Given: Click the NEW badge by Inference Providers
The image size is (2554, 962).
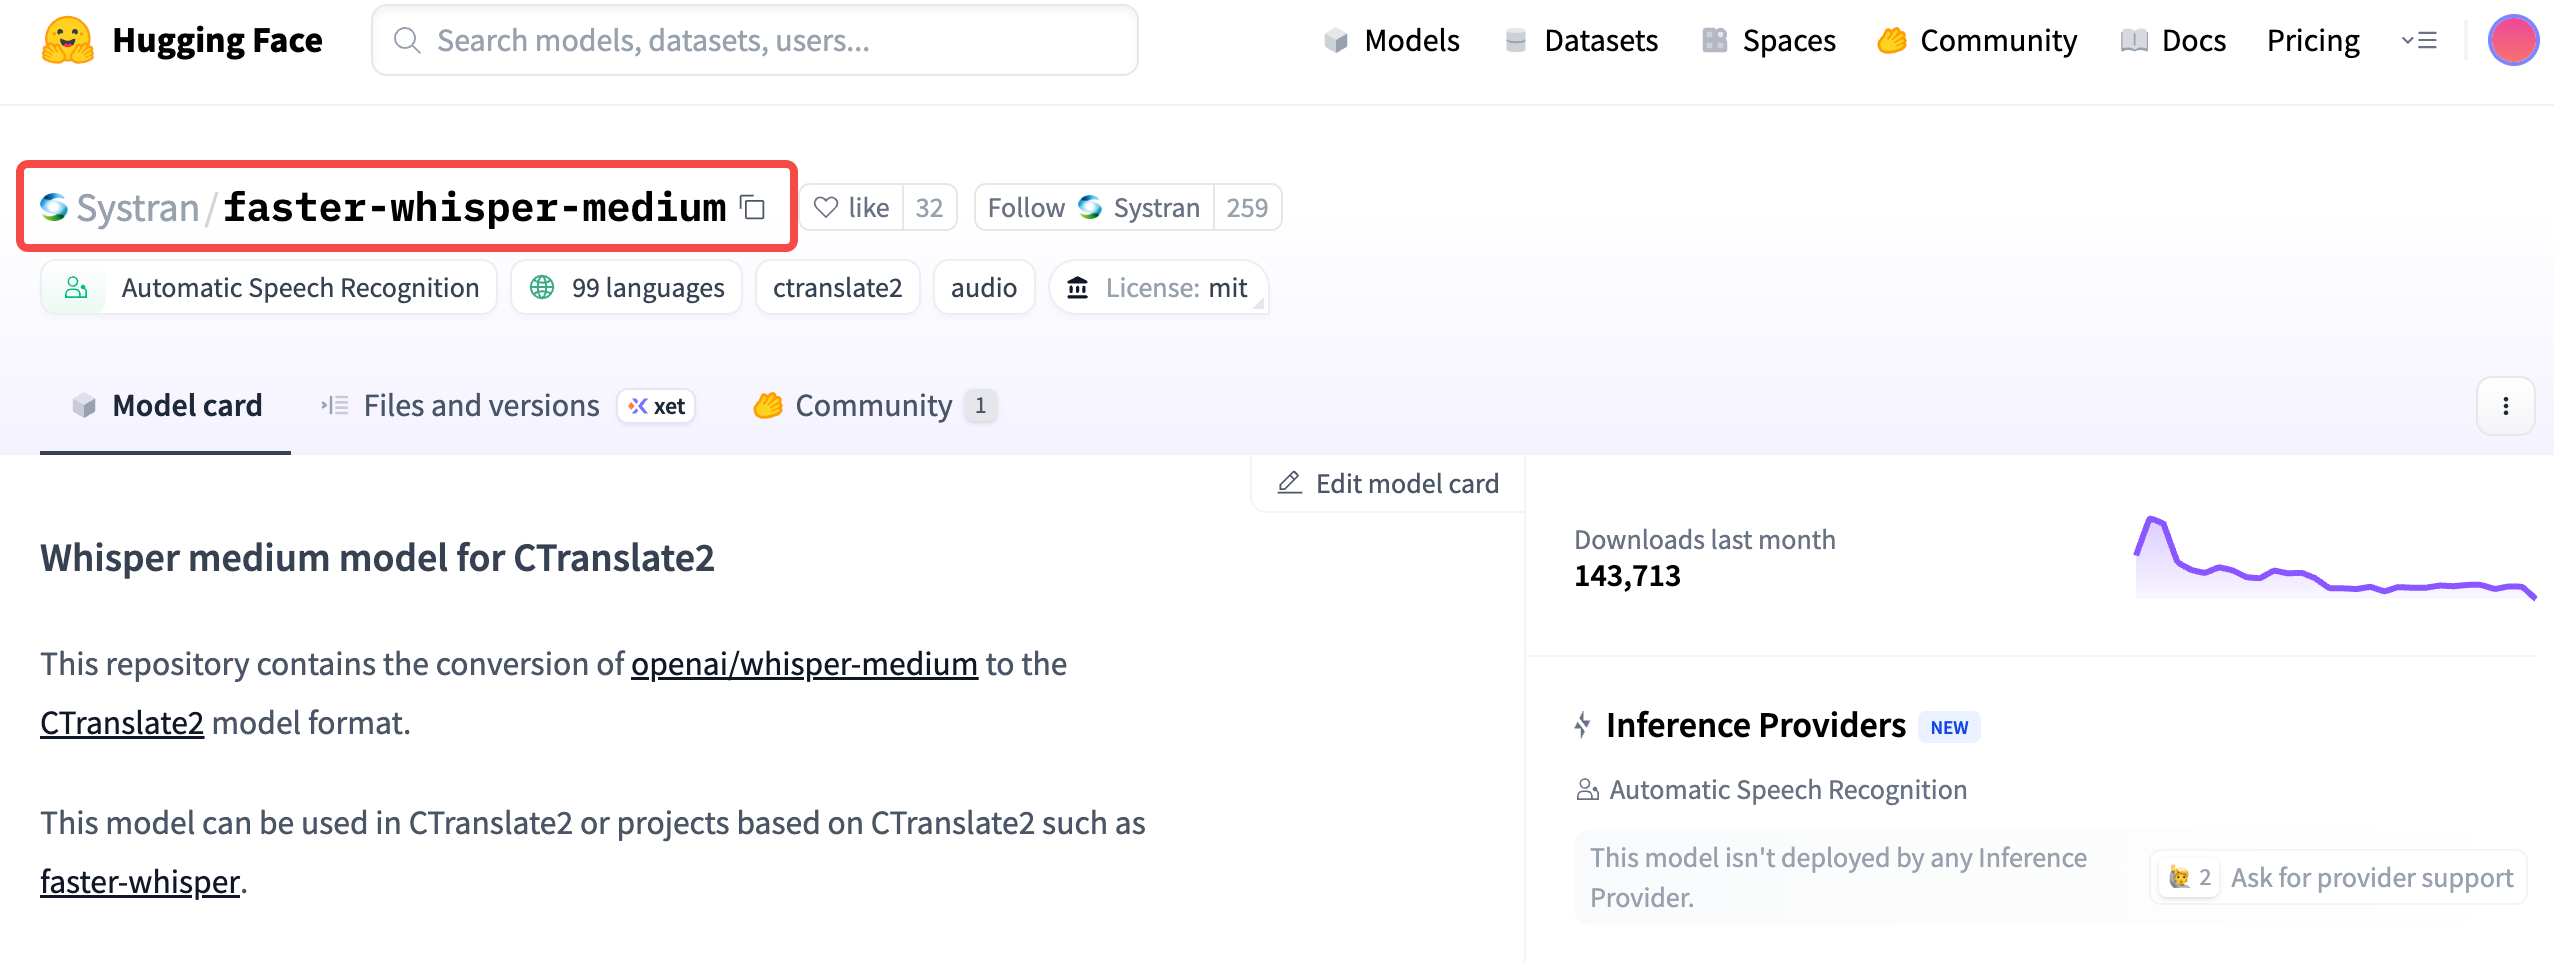Looking at the screenshot, I should tap(1949, 727).
